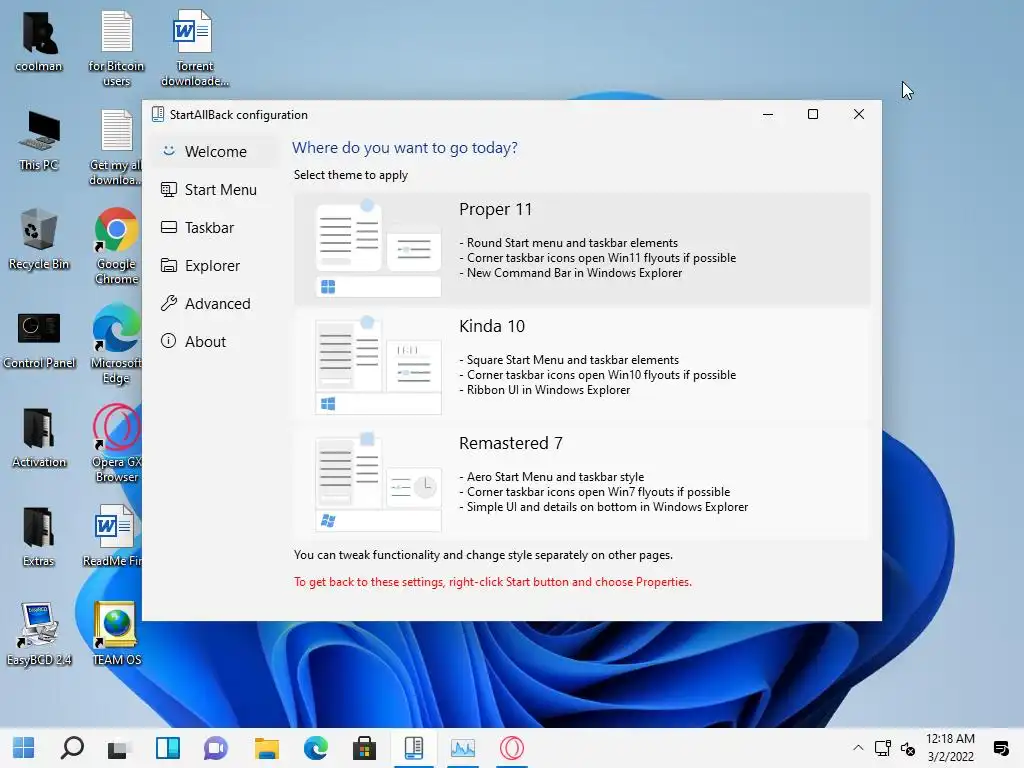
Task: Select the Google Chrome shortcut
Action: pos(116,246)
